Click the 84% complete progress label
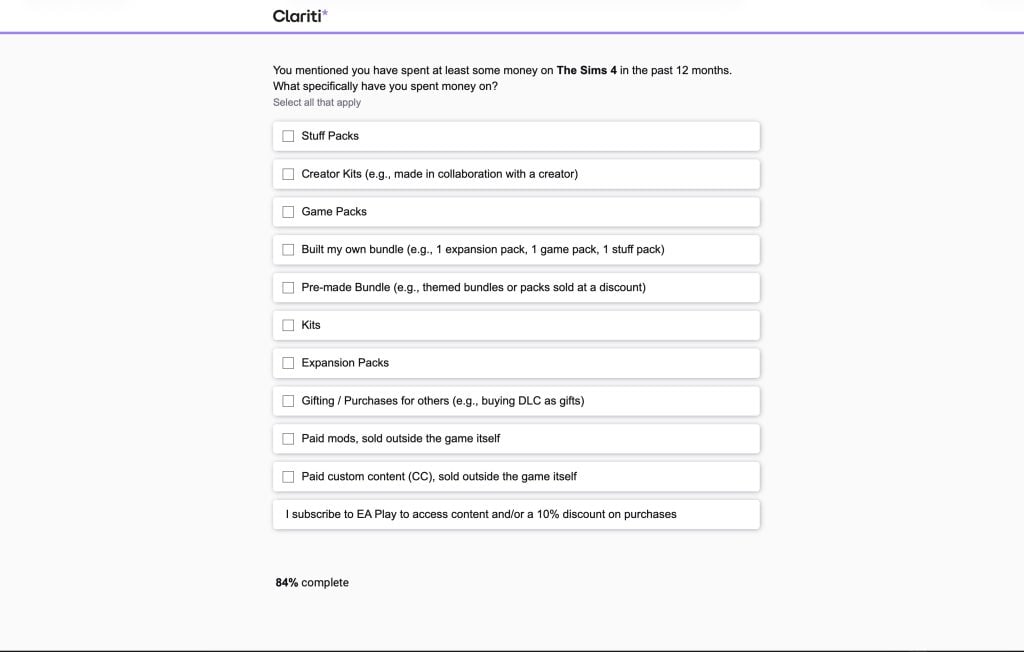 (313, 582)
